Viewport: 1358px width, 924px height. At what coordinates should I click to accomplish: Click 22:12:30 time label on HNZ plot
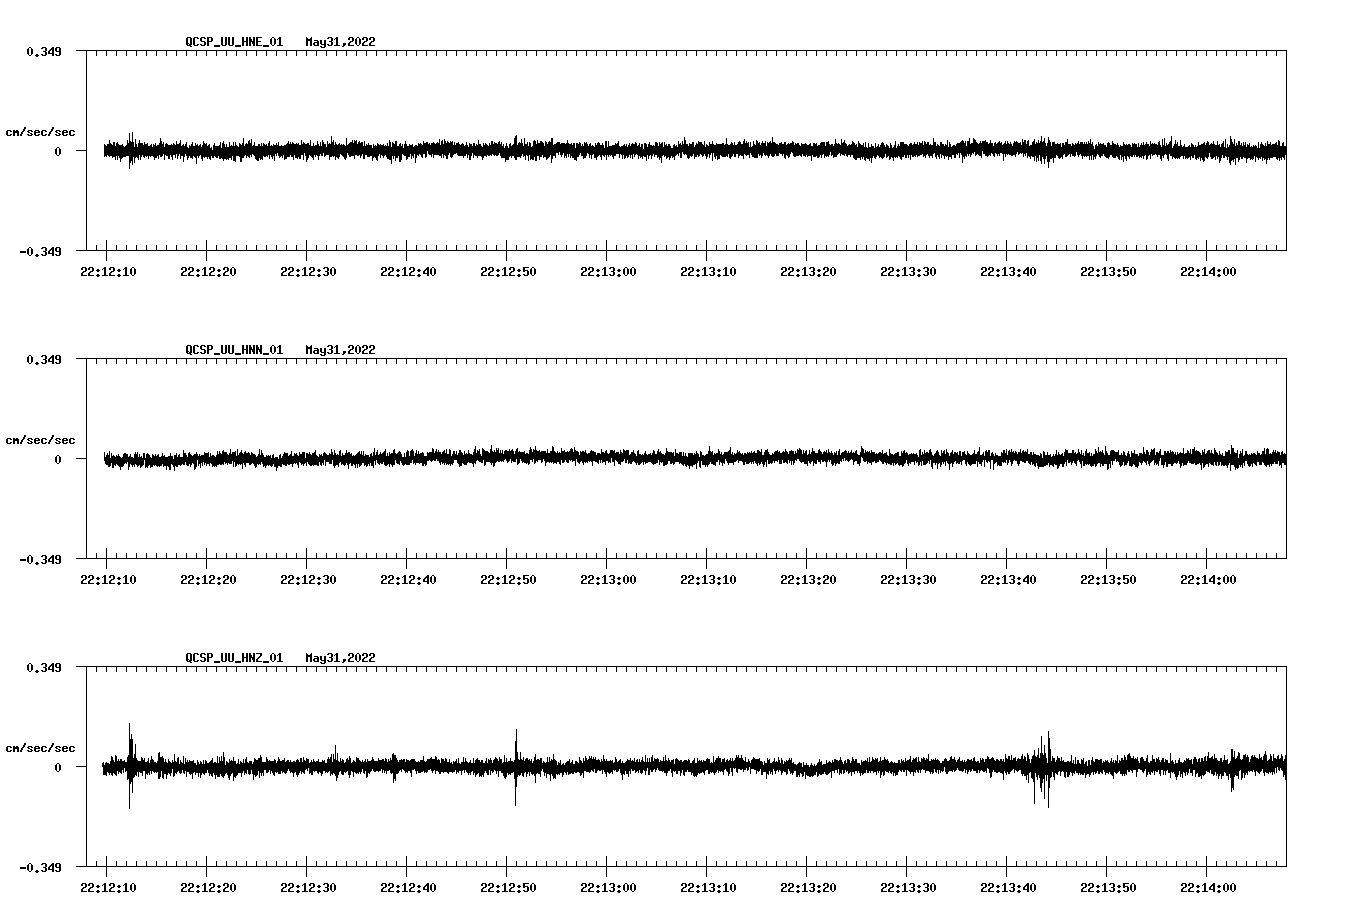tap(308, 888)
